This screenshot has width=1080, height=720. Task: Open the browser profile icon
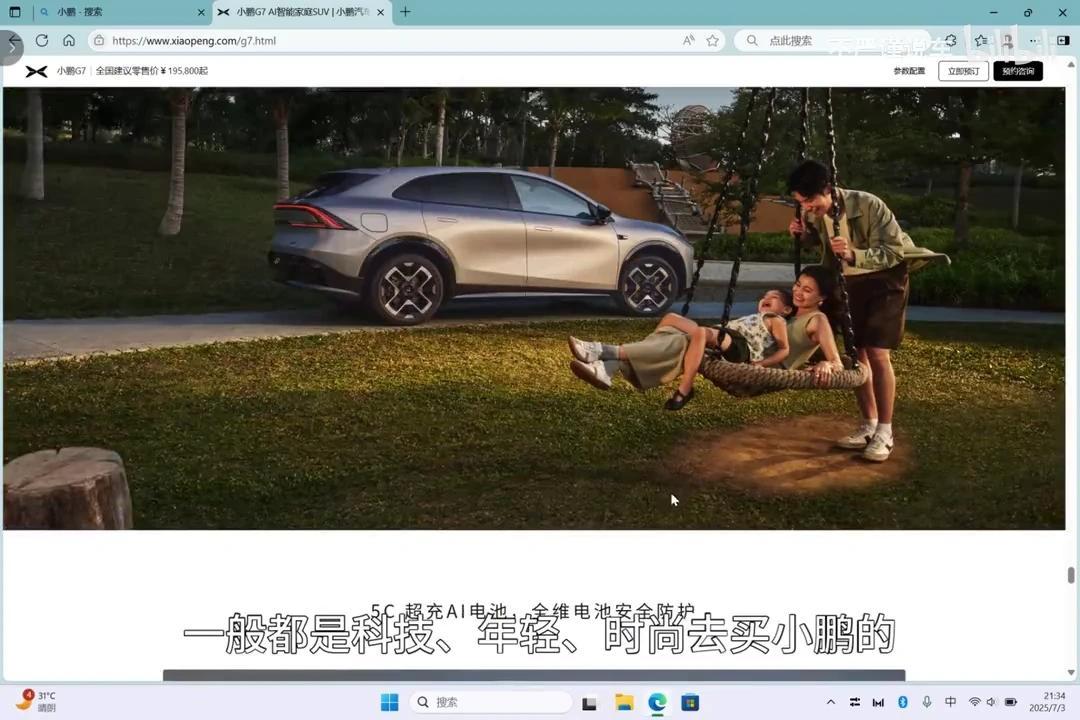click(x=1008, y=41)
